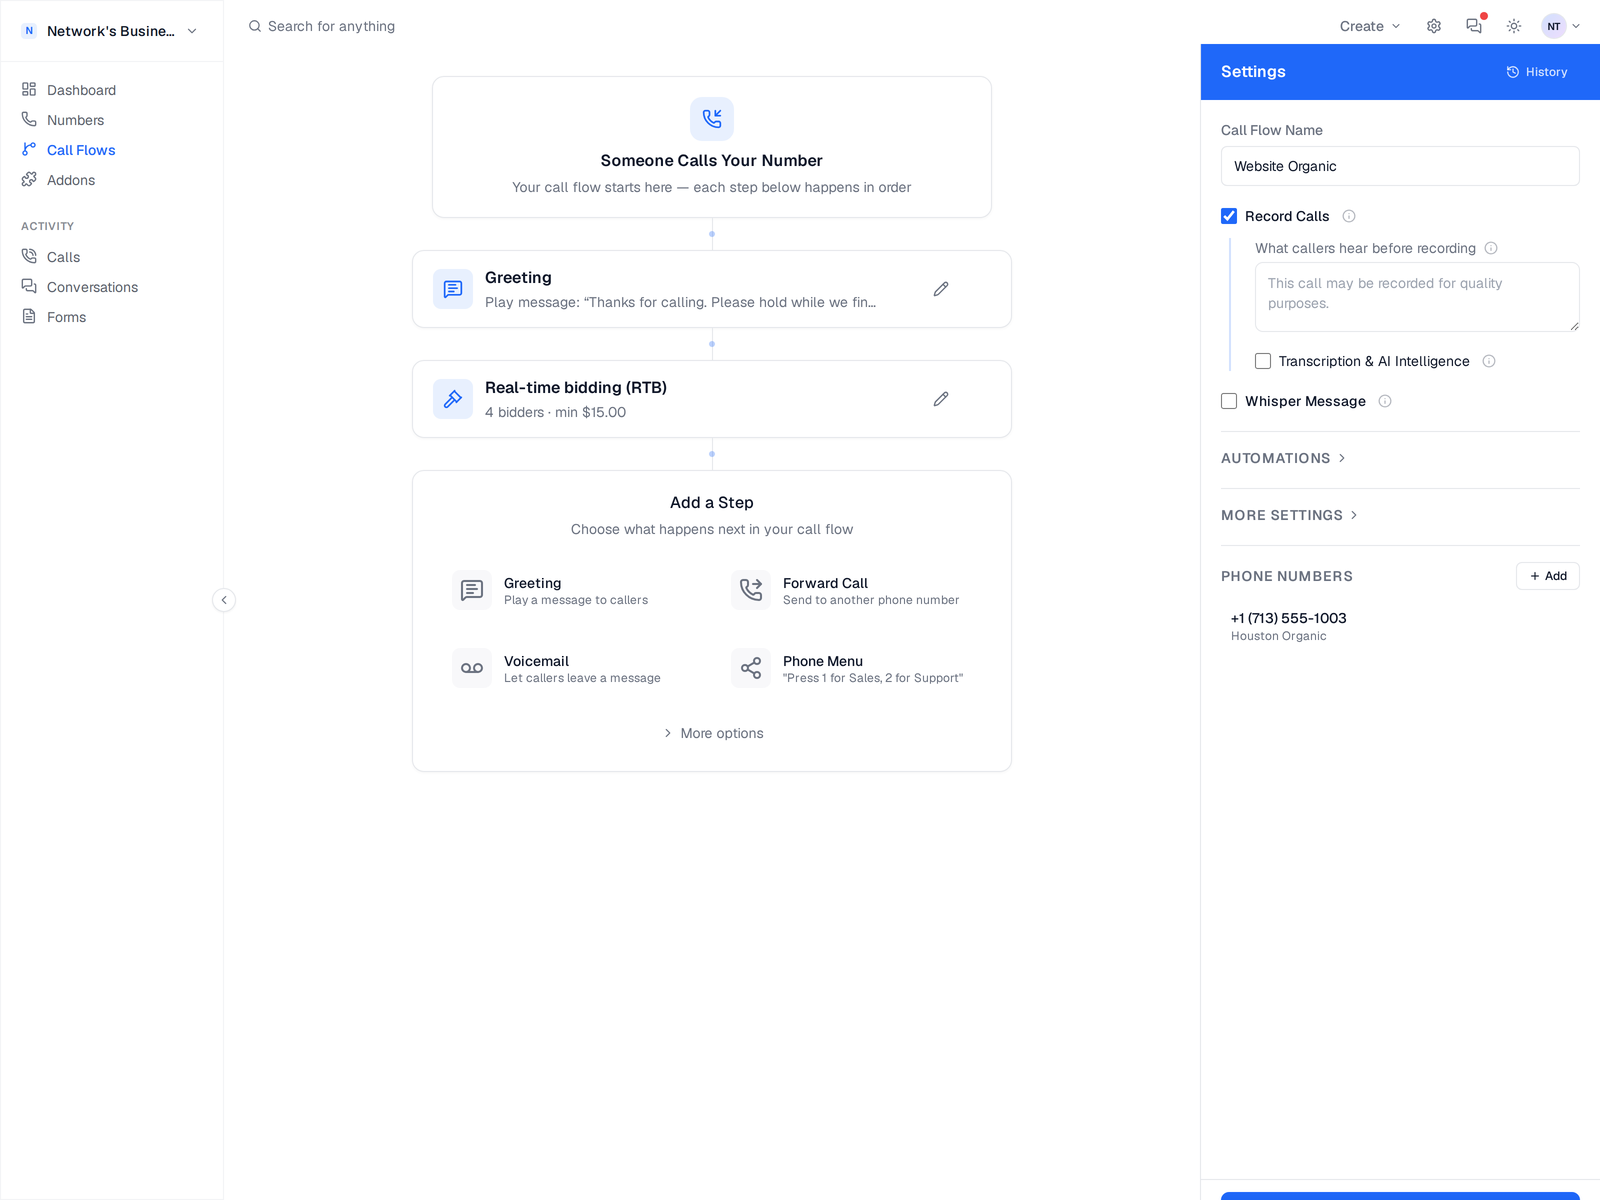Click the Forms document icon
The image size is (1600, 1200).
29,316
